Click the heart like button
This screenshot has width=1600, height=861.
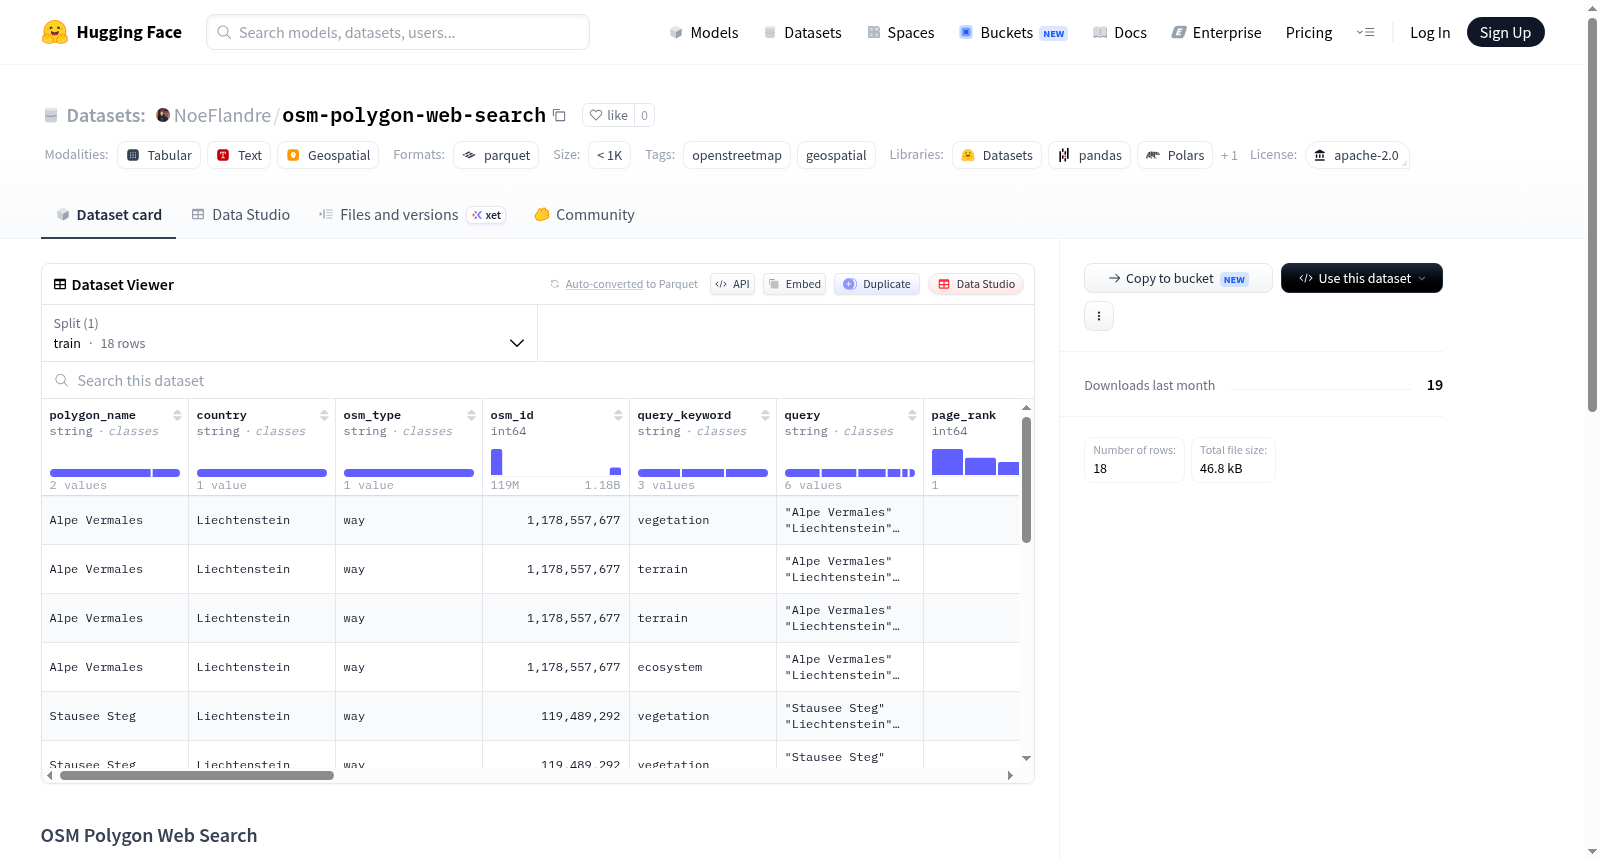pos(608,115)
